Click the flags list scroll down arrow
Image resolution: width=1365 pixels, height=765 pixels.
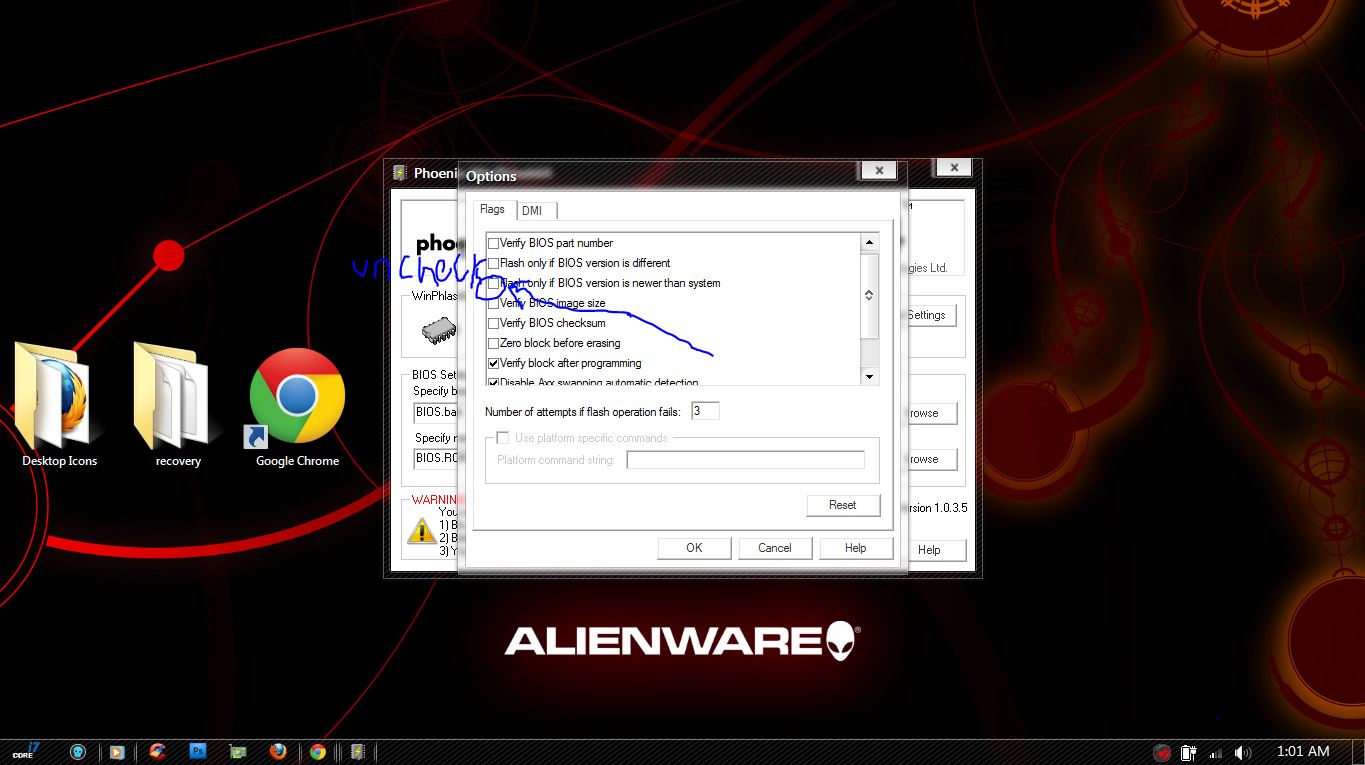pyautogui.click(x=869, y=377)
